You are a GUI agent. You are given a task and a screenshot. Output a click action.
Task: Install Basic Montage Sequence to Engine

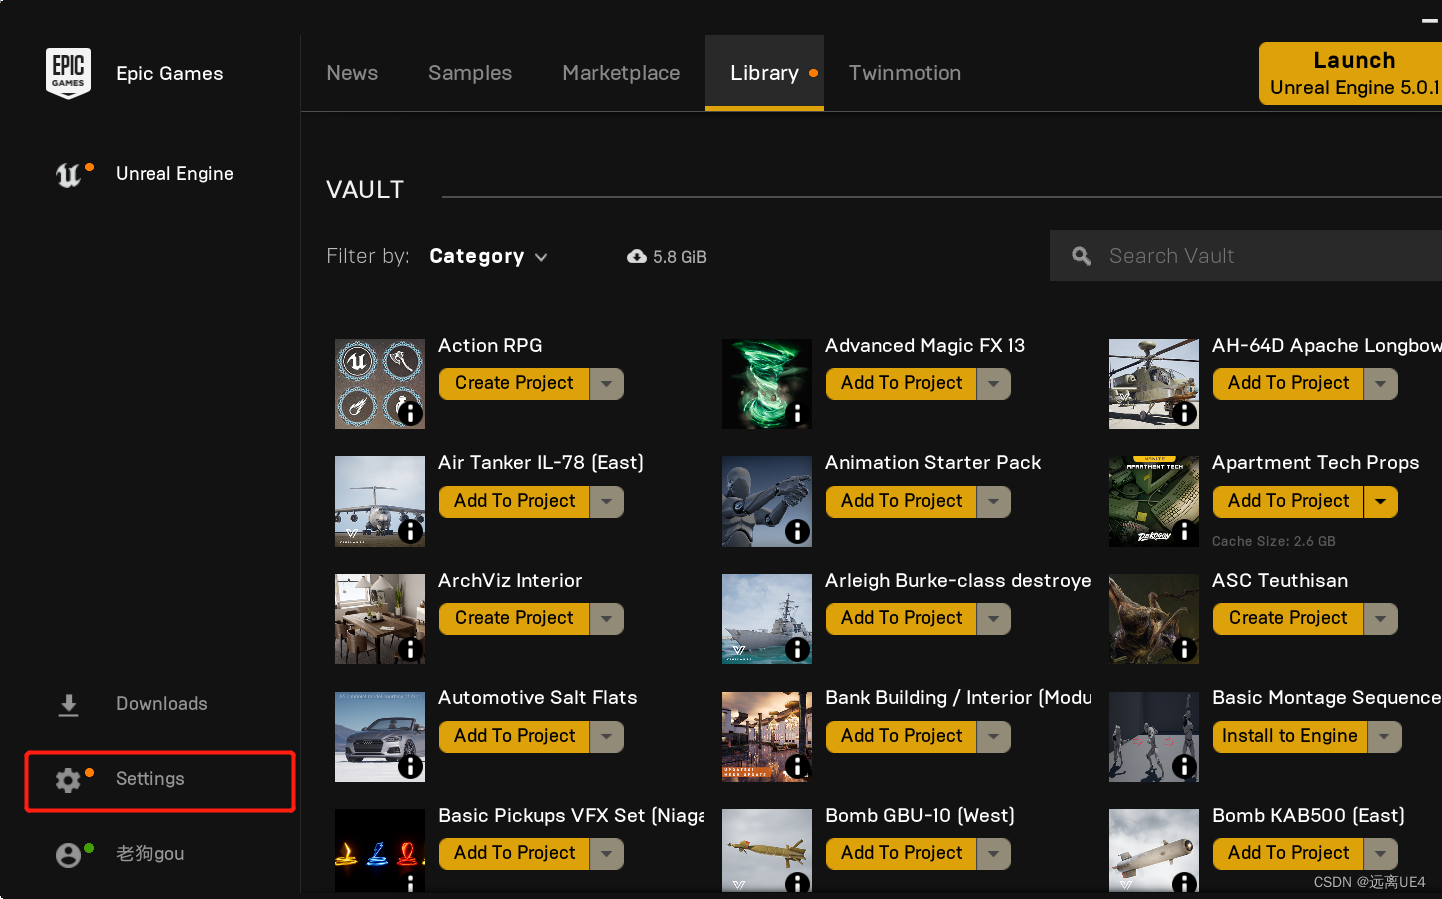(x=1290, y=737)
